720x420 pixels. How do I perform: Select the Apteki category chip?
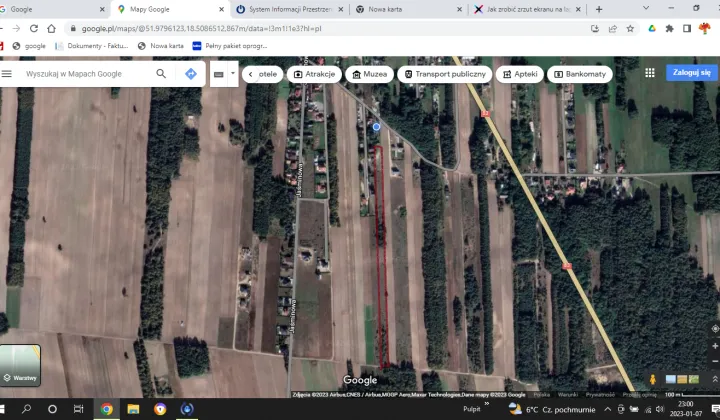coord(520,74)
